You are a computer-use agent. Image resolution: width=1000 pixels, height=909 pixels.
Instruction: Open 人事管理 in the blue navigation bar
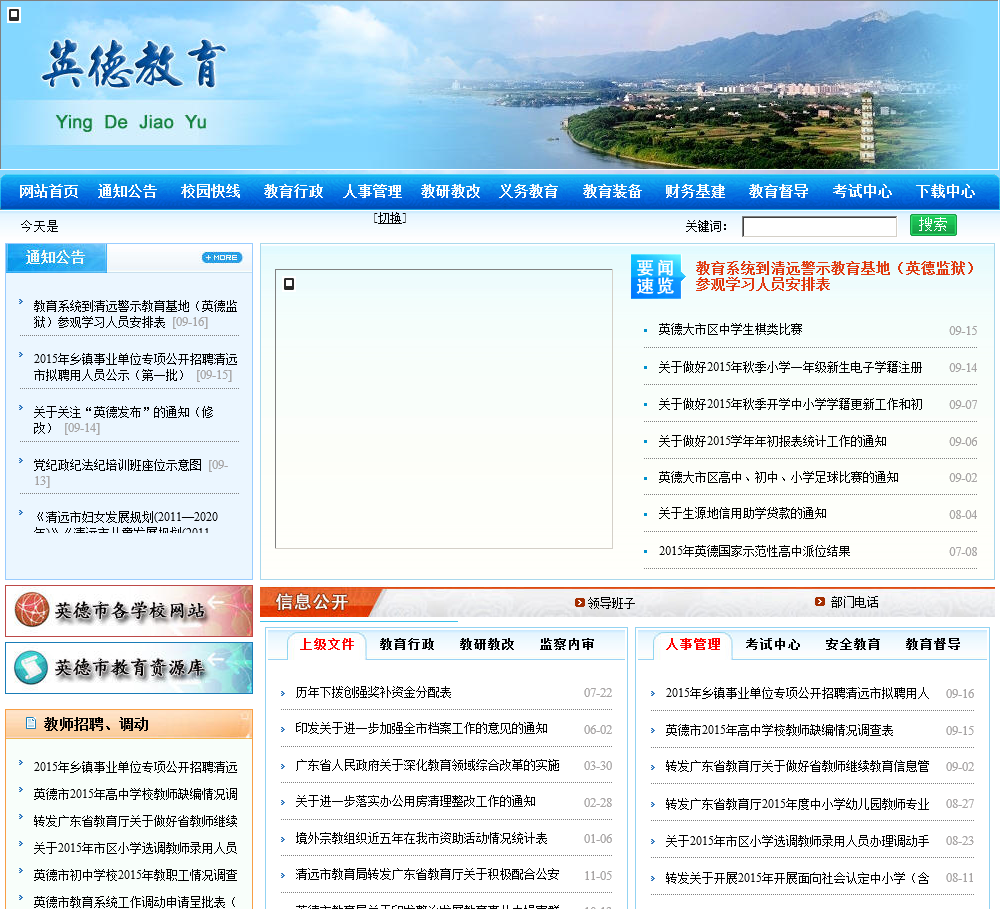[x=372, y=191]
